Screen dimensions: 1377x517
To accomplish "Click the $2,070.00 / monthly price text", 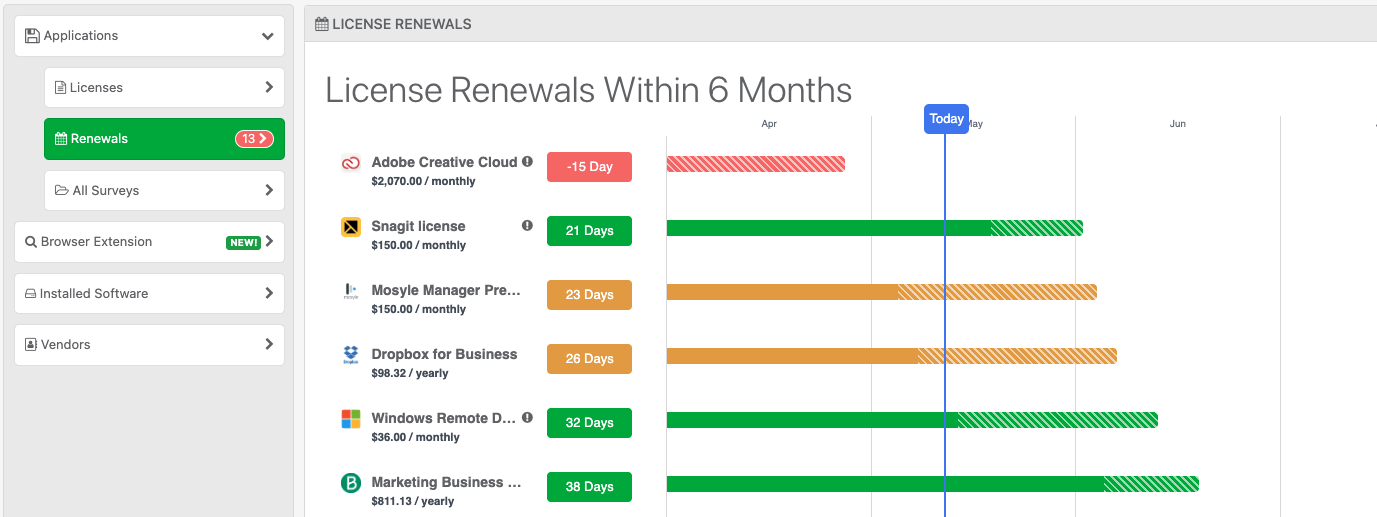I will coord(423,181).
